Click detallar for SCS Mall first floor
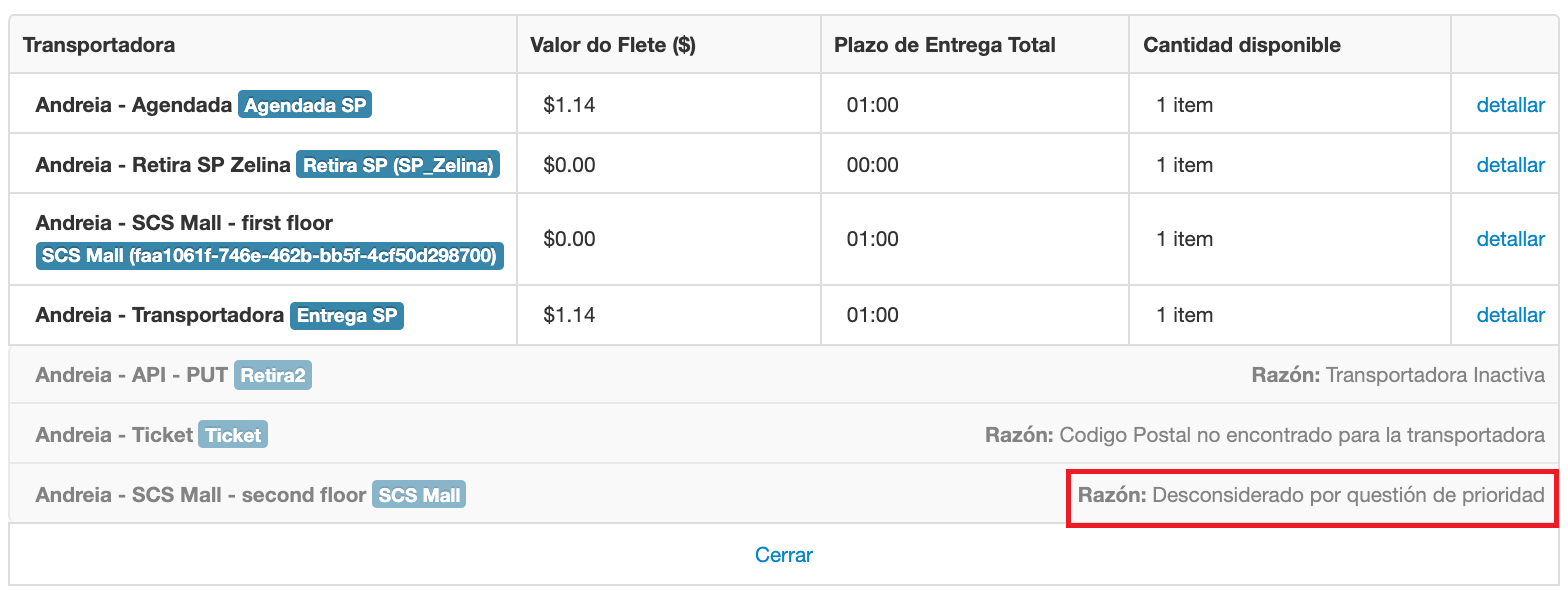The width and height of the screenshot is (1568, 596). click(x=1510, y=239)
